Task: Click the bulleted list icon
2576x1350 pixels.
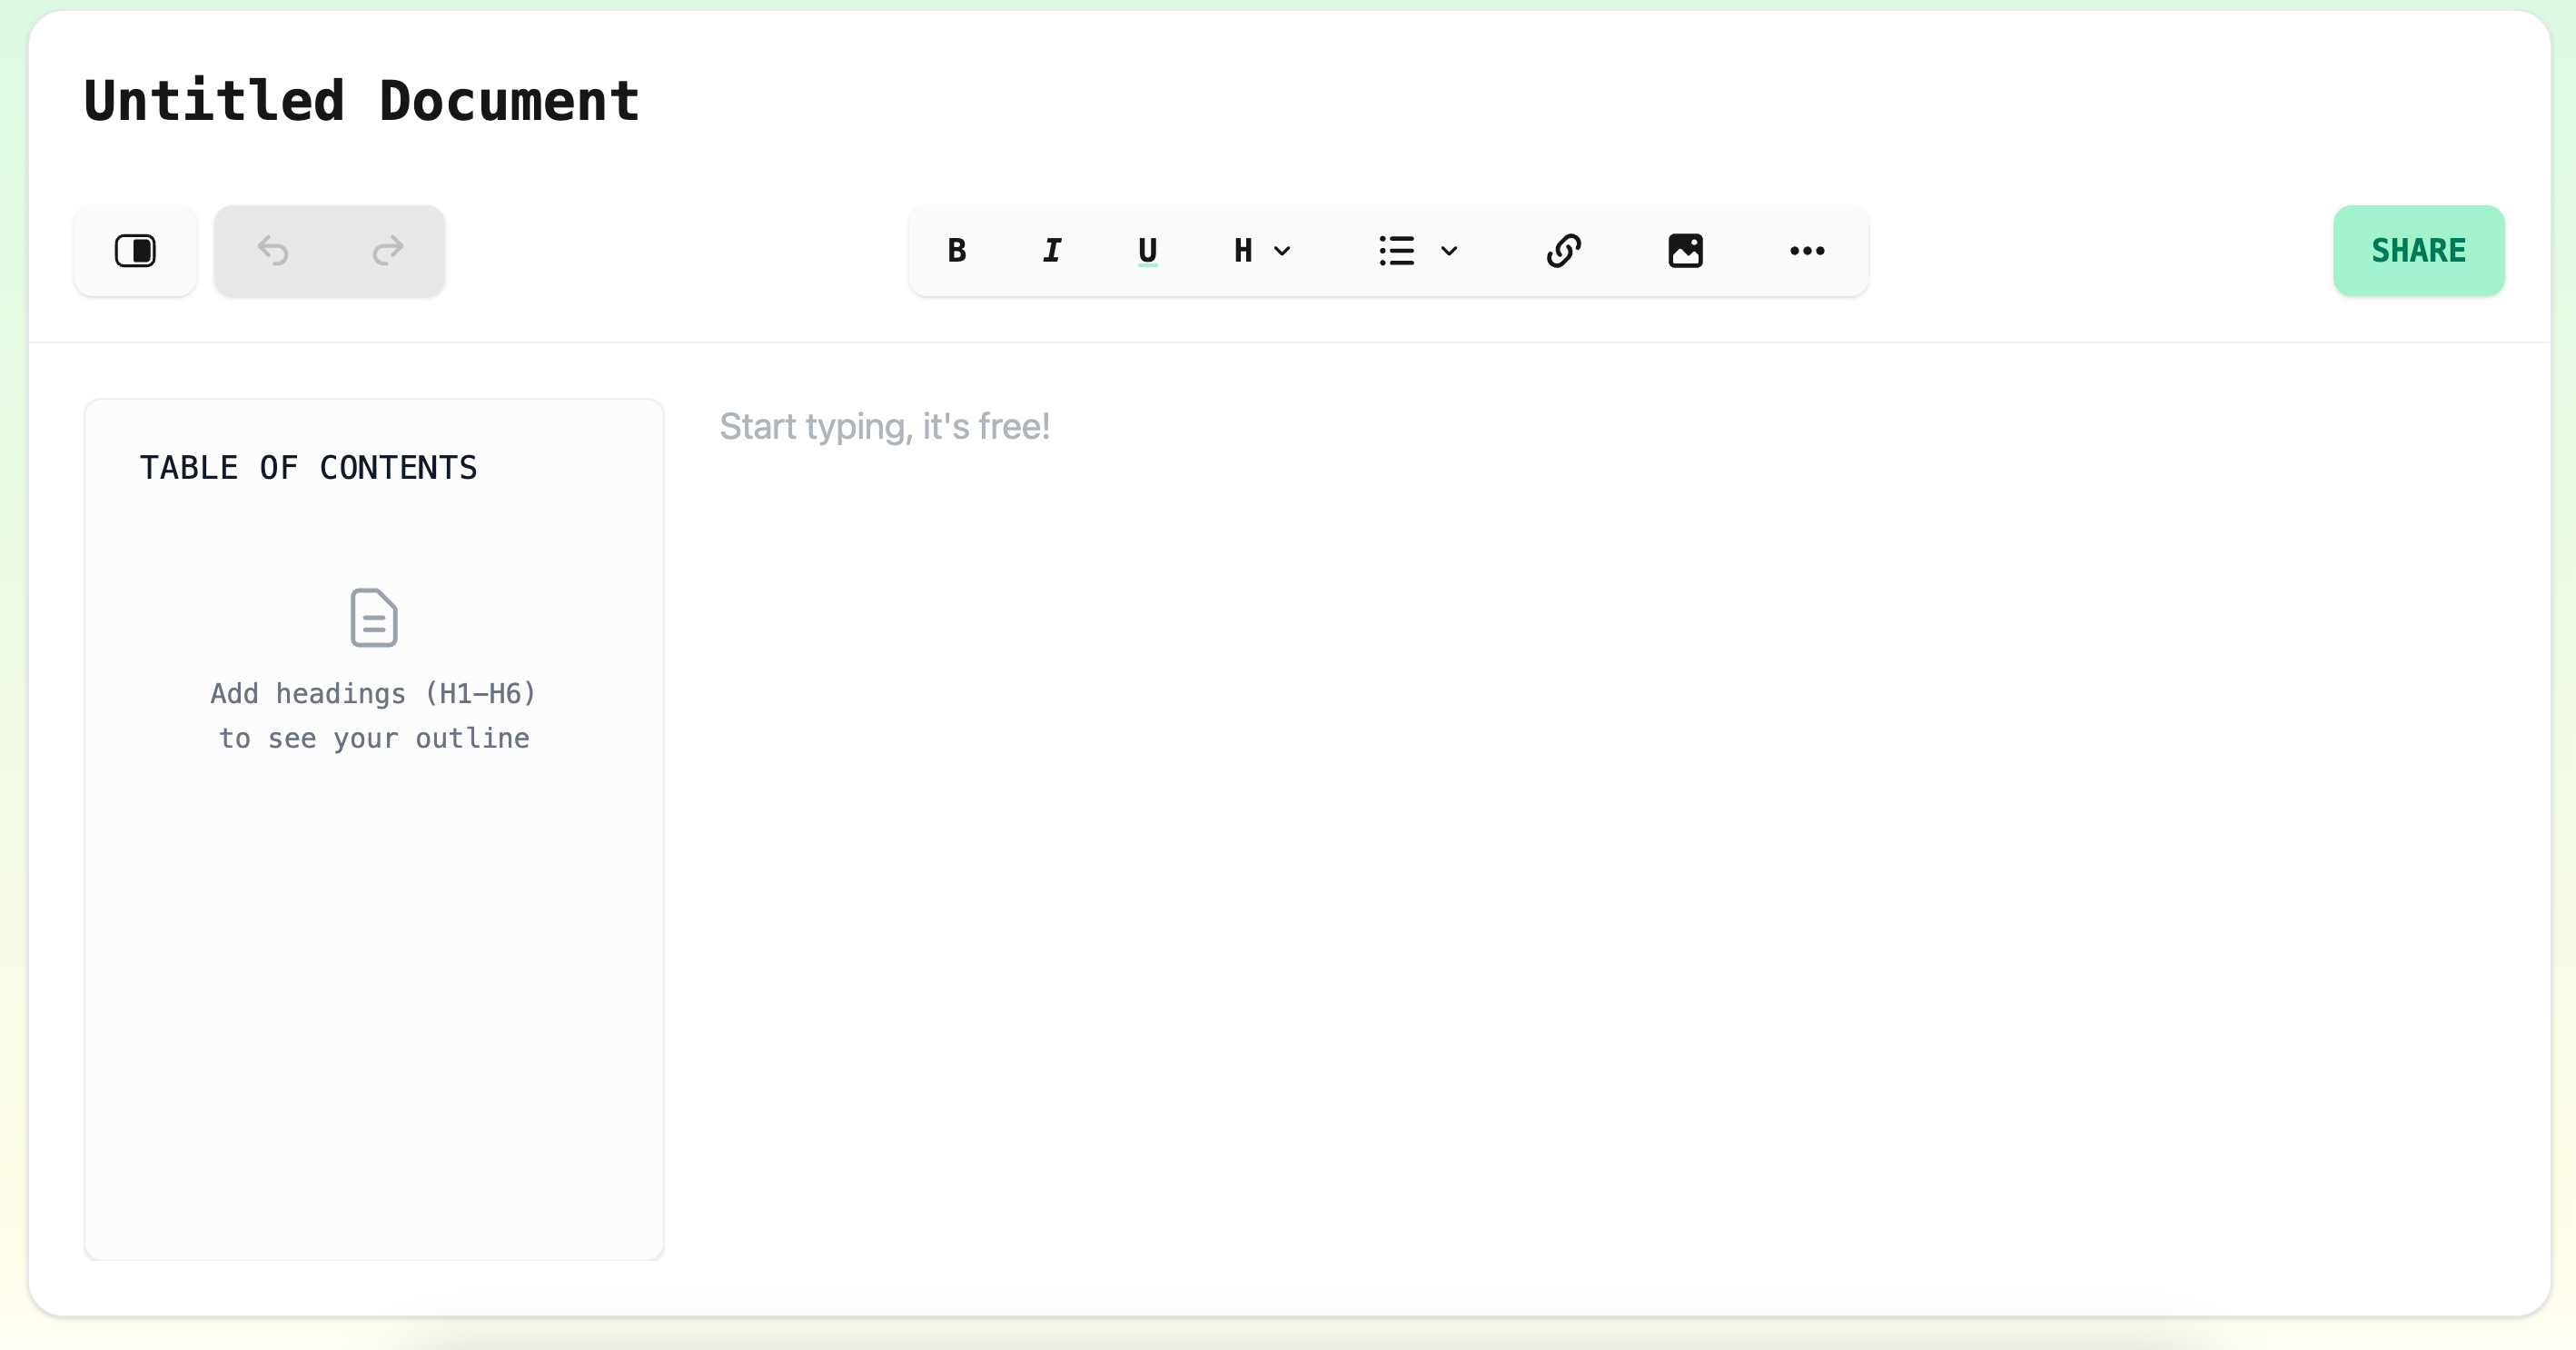Action: (1396, 250)
